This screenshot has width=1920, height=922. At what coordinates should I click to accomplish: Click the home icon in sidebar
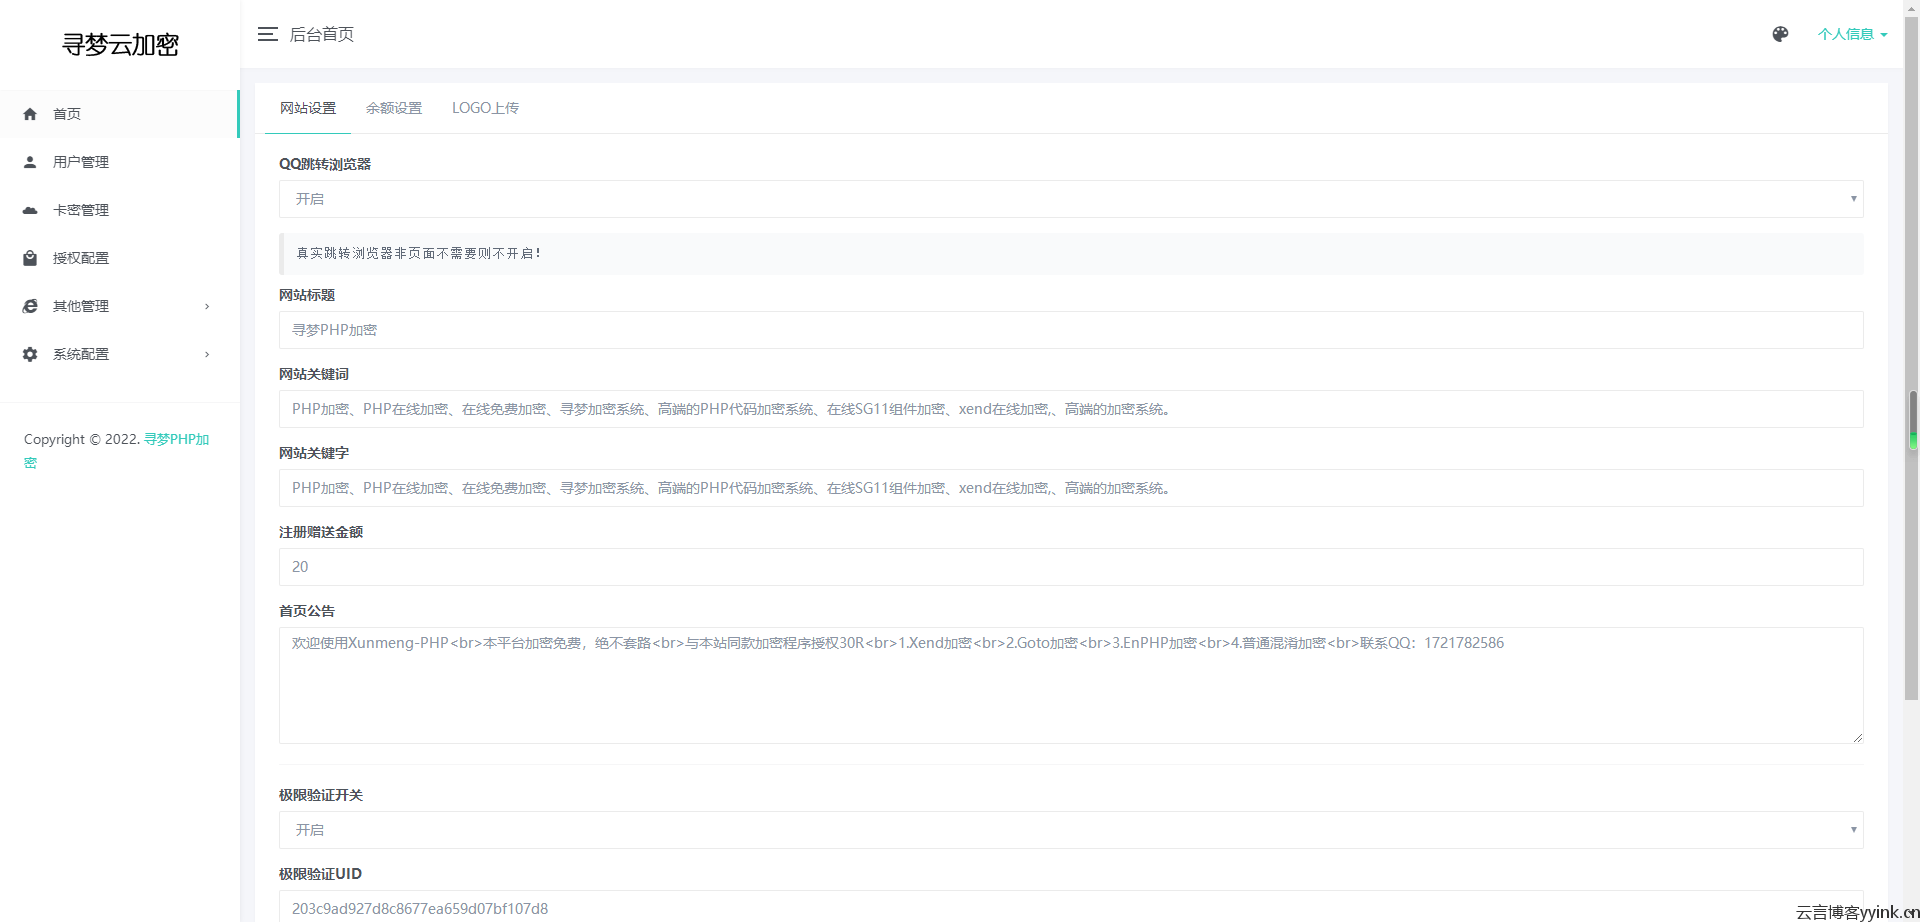point(30,114)
